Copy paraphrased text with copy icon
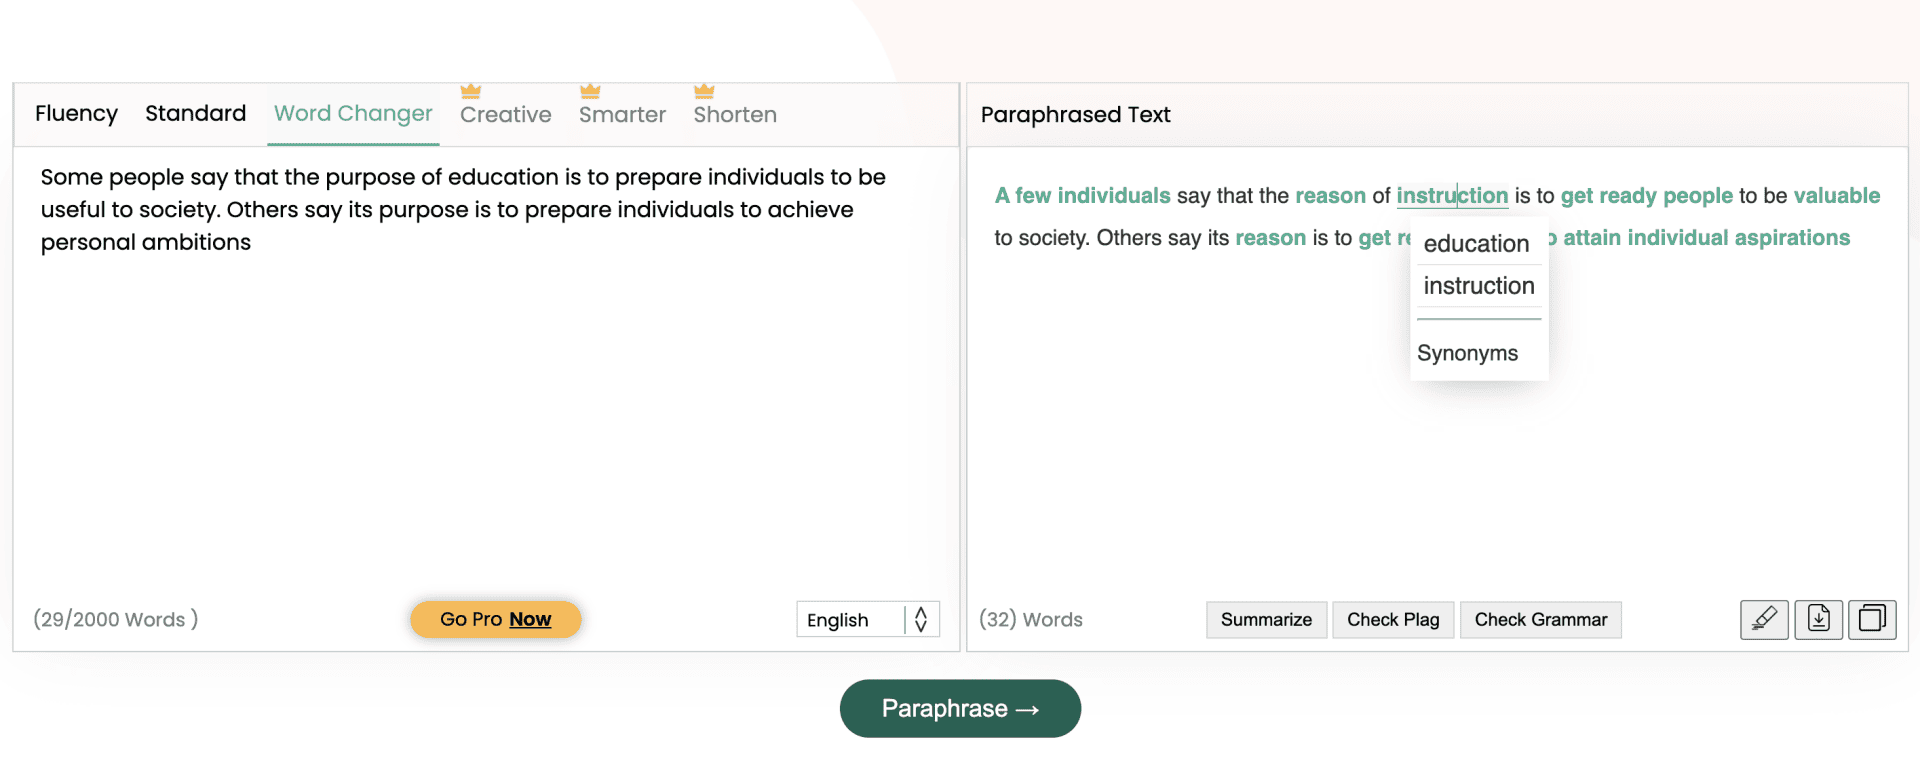Screen dimensions: 1920x771 point(1871,619)
